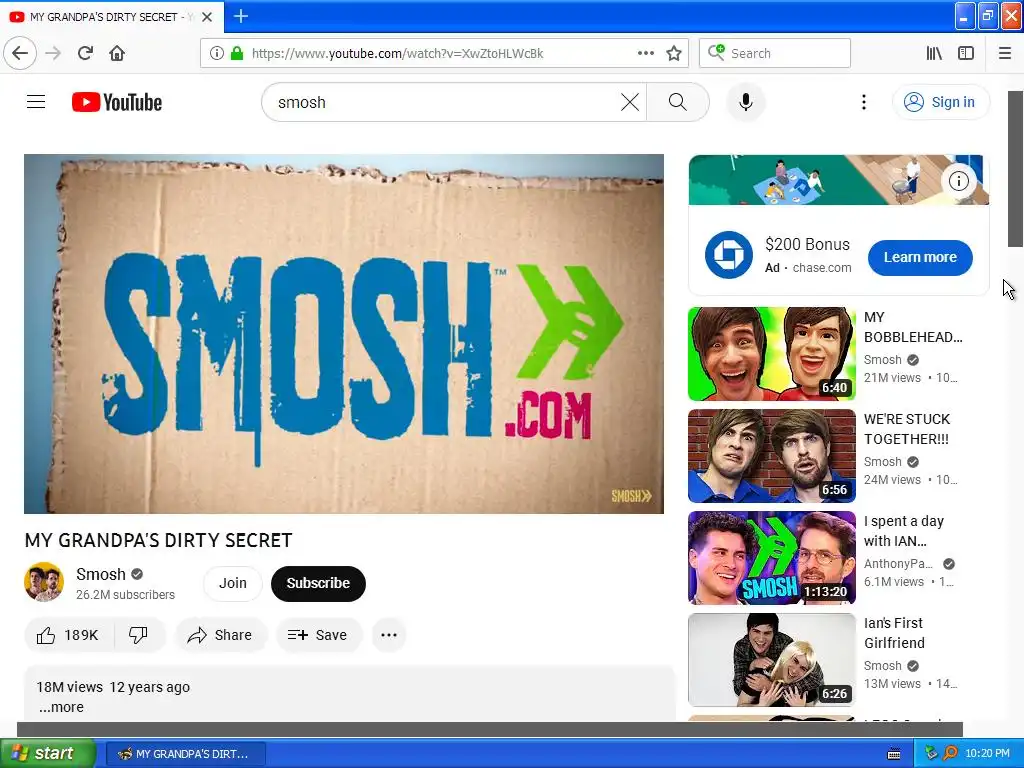The image size is (1024, 768).
Task: Click the page vertical scrollbar thumb
Action: (x=1015, y=169)
